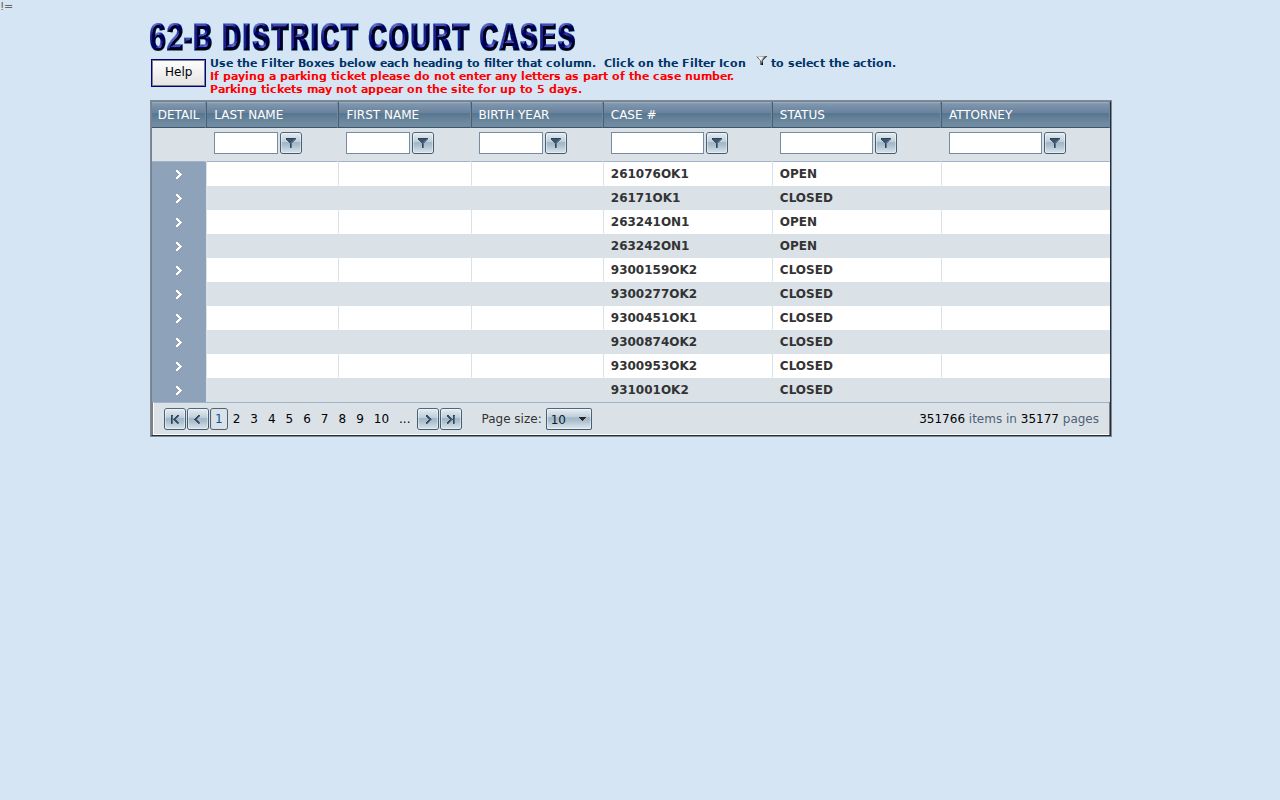The width and height of the screenshot is (1280, 800).
Task: Go to page 2
Action: [237, 419]
